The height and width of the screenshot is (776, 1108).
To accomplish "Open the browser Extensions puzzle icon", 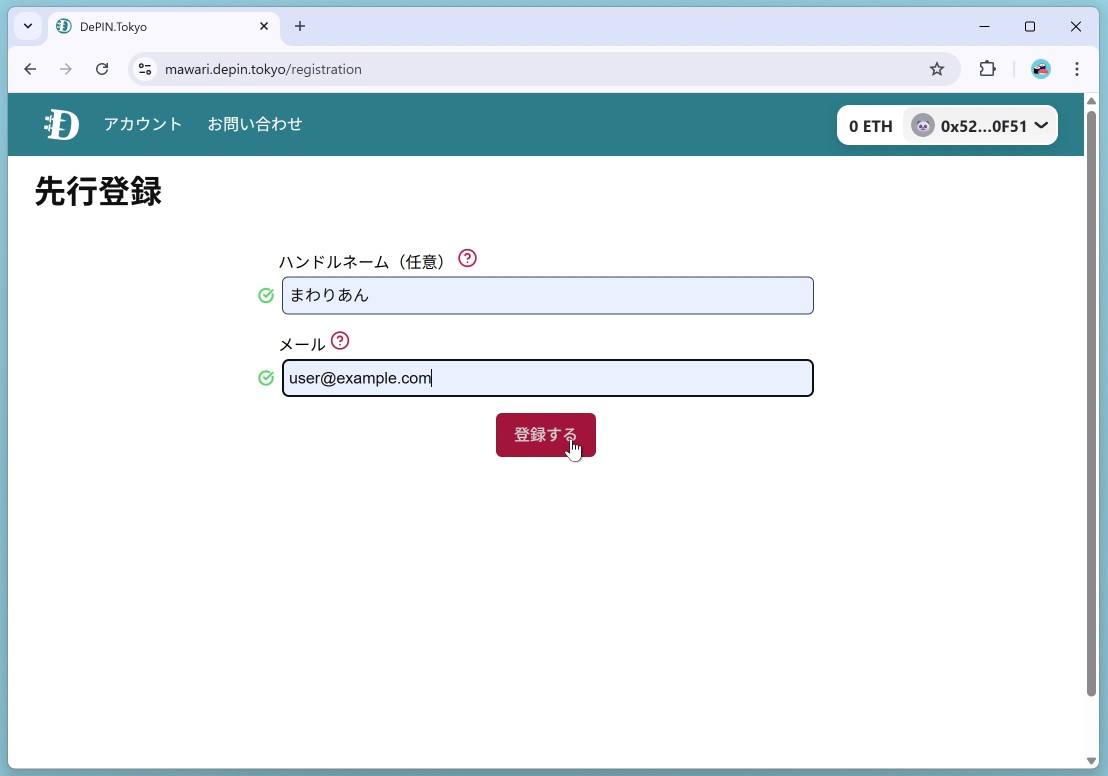I will point(987,69).
